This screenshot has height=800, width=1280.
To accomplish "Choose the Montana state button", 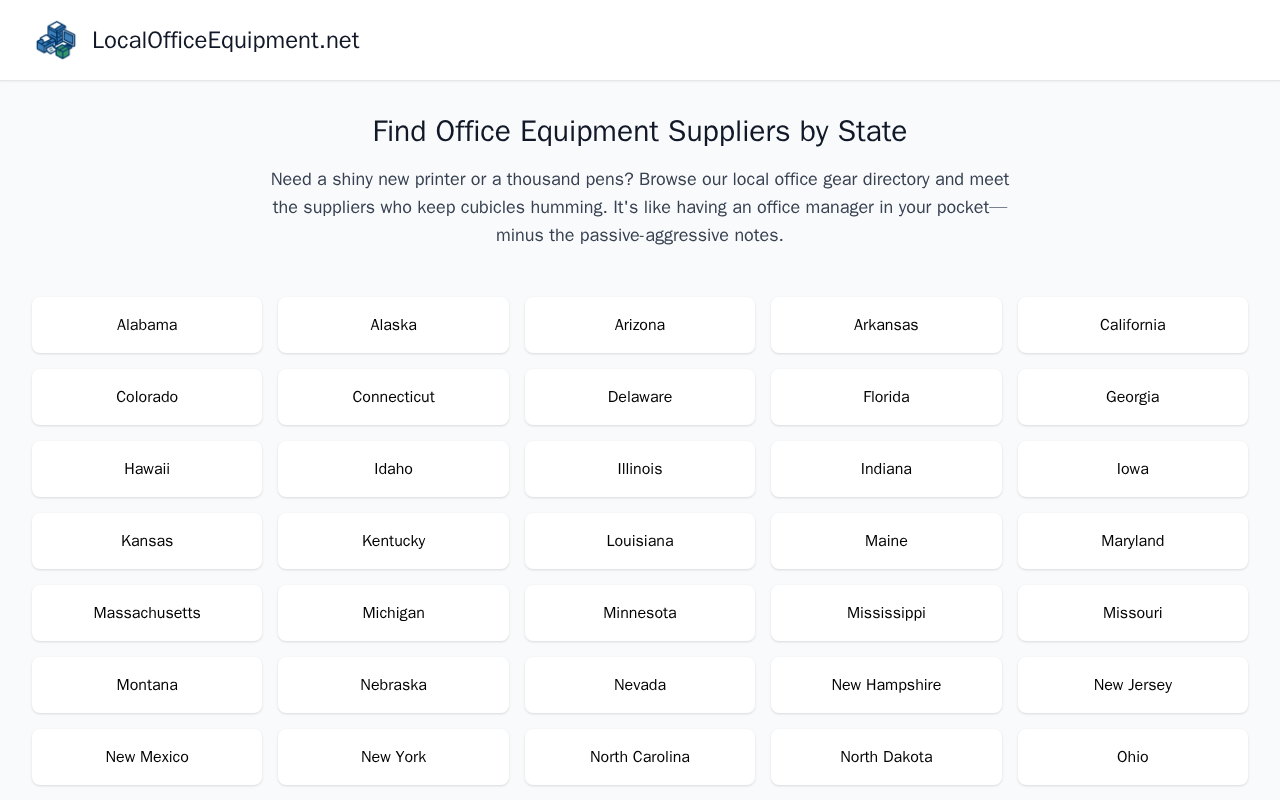I will coord(147,685).
